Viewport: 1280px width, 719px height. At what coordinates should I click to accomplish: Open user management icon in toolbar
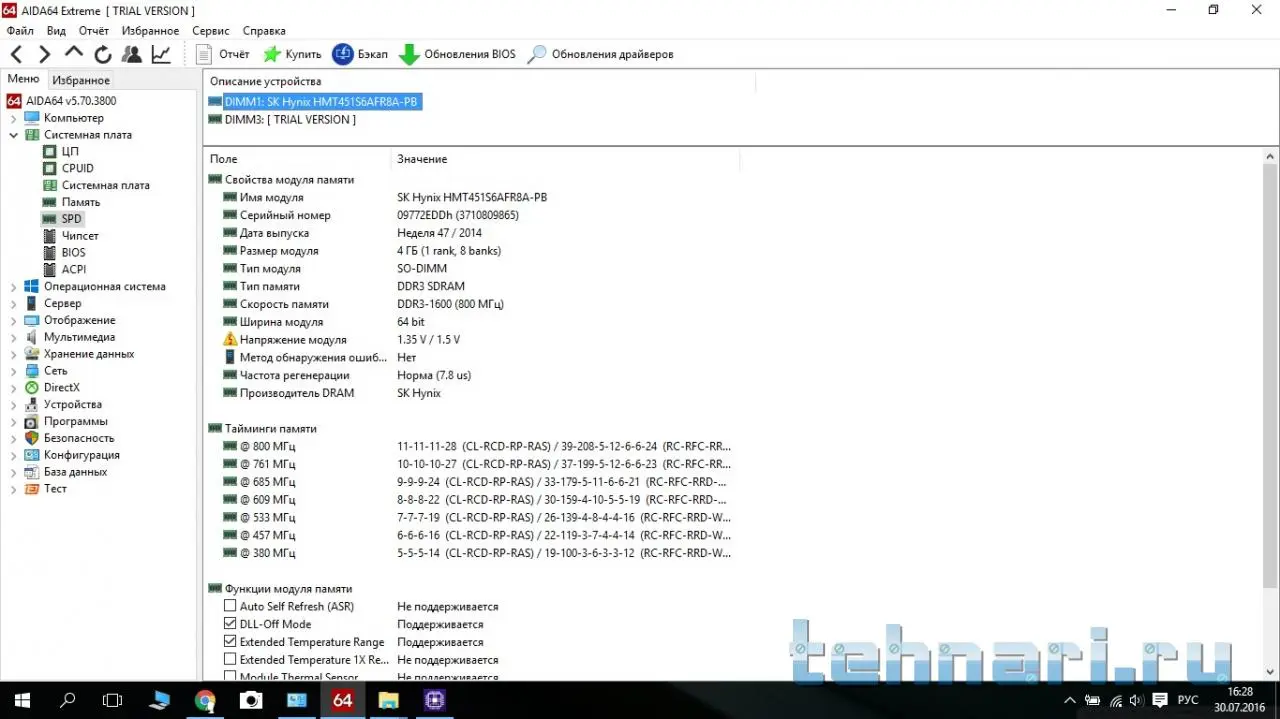pyautogui.click(x=132, y=54)
